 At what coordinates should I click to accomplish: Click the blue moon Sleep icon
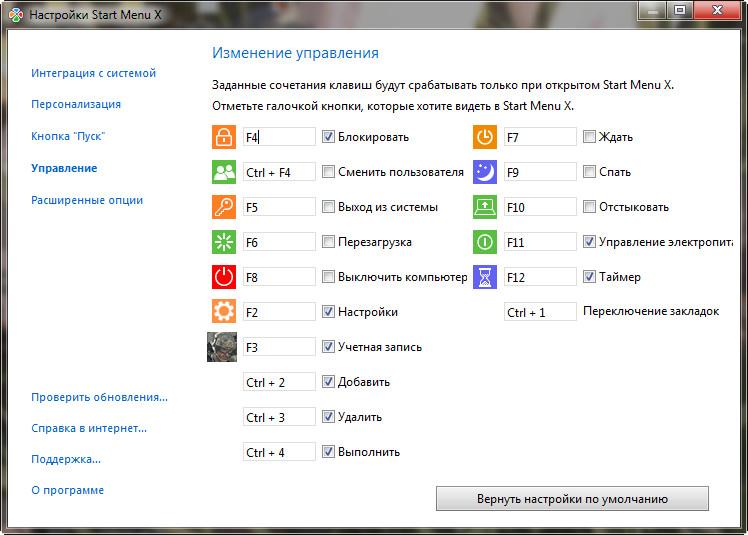485,172
